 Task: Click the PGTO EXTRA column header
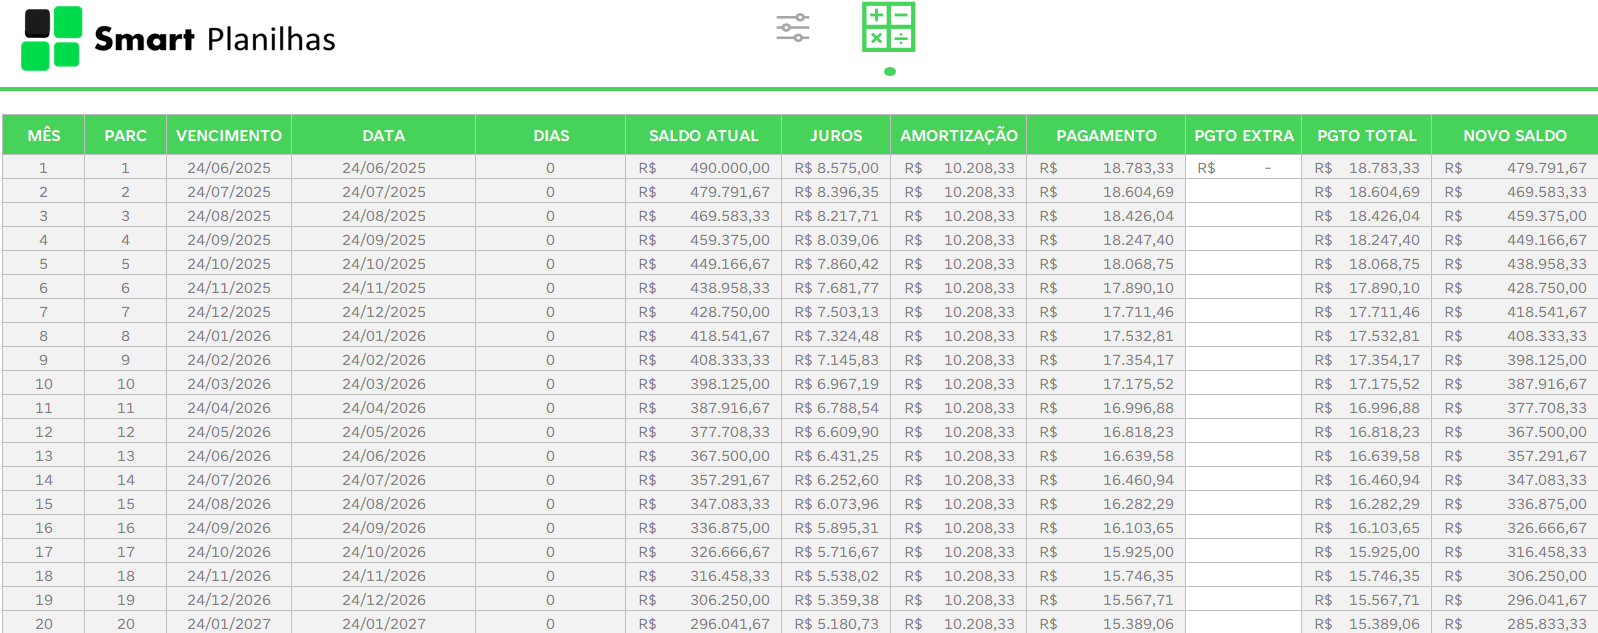coord(1243,135)
